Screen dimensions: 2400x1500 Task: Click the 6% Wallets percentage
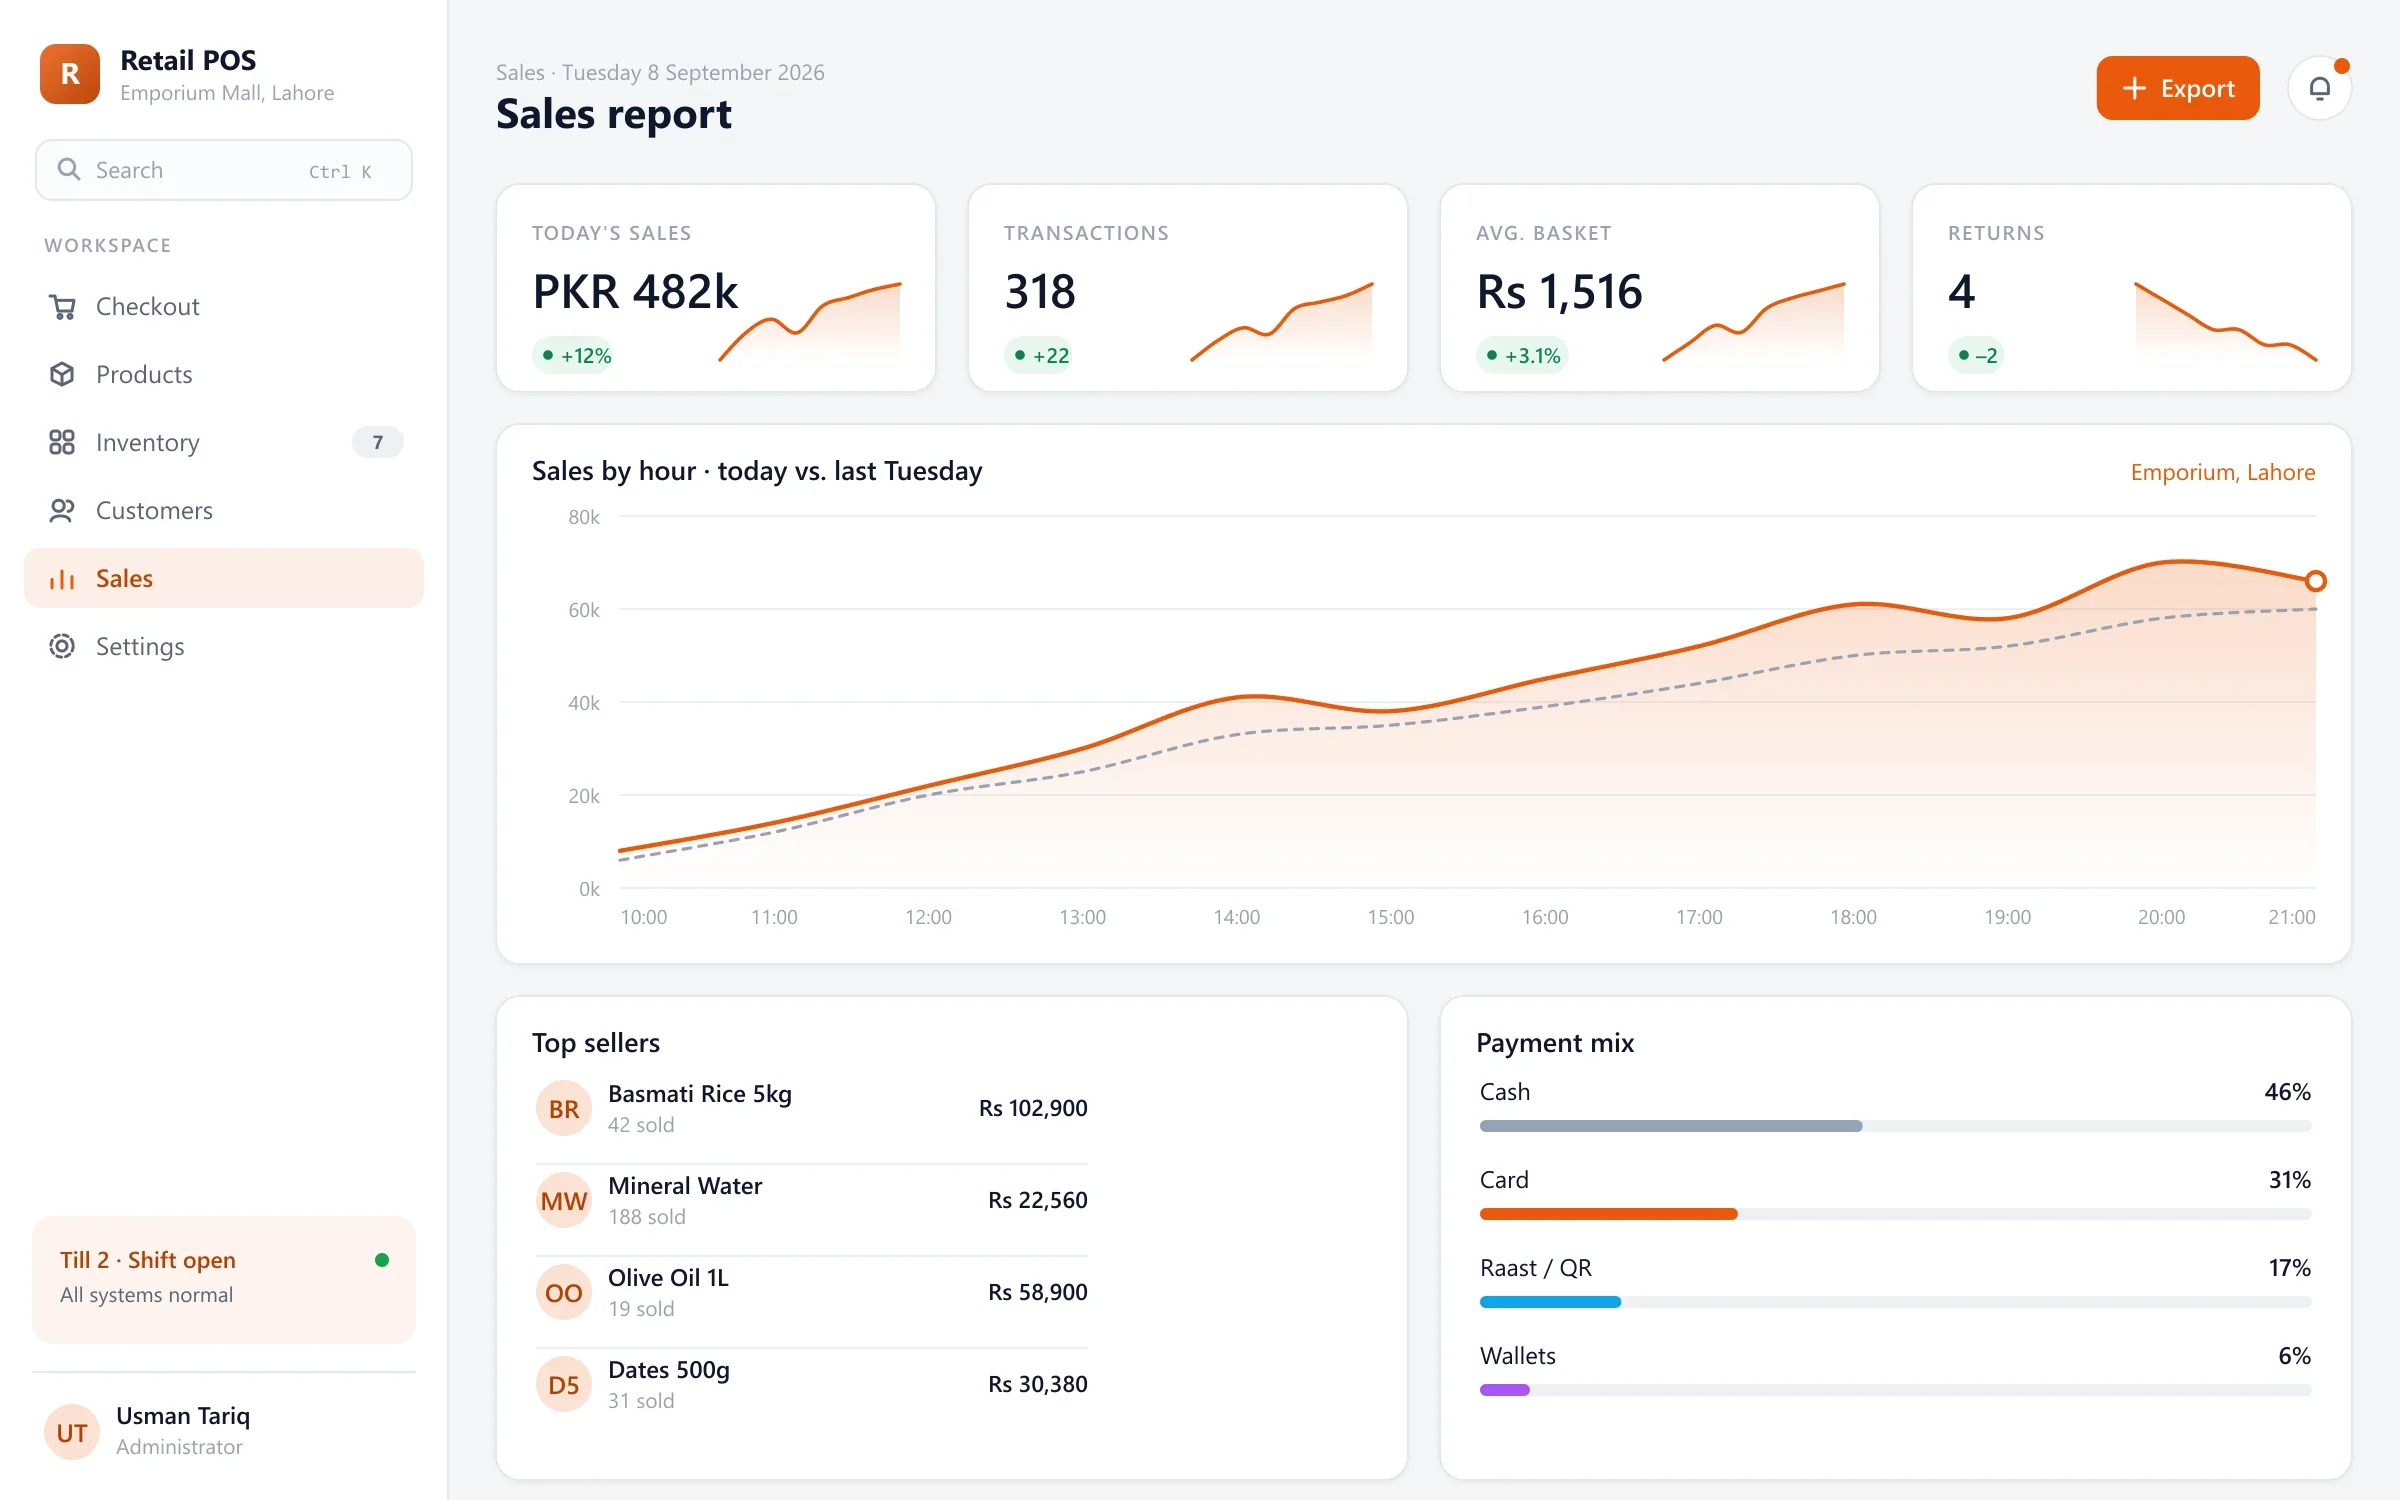(x=2295, y=1356)
